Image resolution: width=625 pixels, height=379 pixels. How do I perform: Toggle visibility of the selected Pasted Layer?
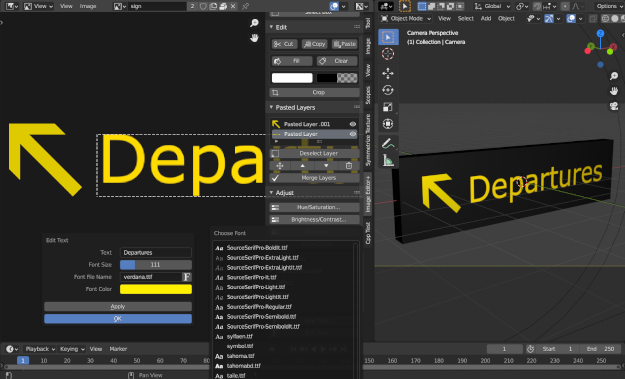click(353, 134)
